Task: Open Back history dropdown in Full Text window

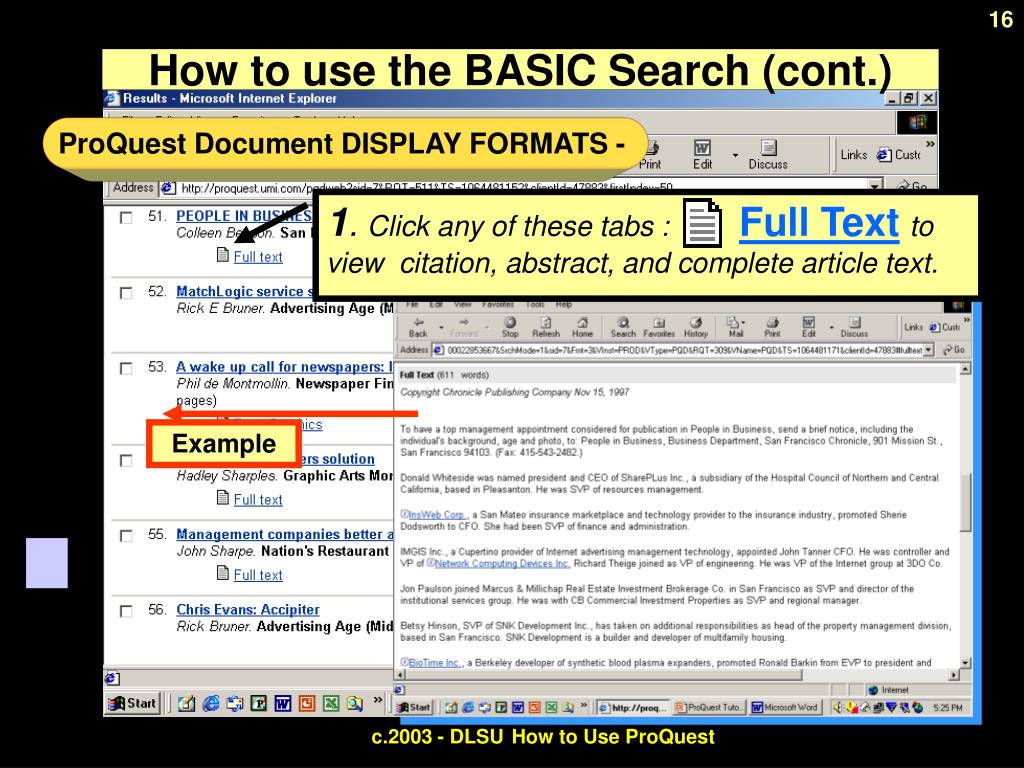Action: click(441, 327)
